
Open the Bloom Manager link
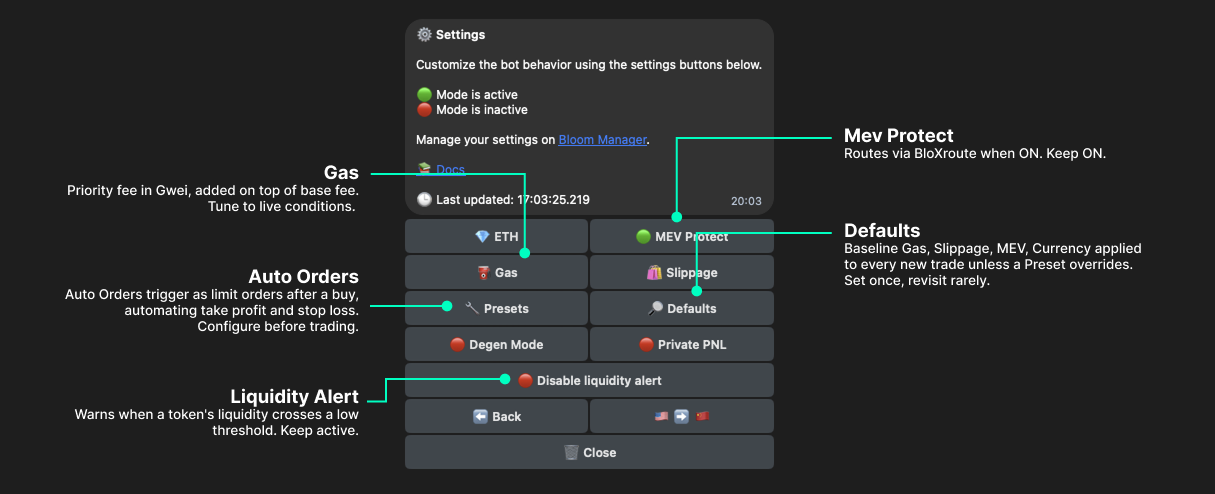pos(602,140)
